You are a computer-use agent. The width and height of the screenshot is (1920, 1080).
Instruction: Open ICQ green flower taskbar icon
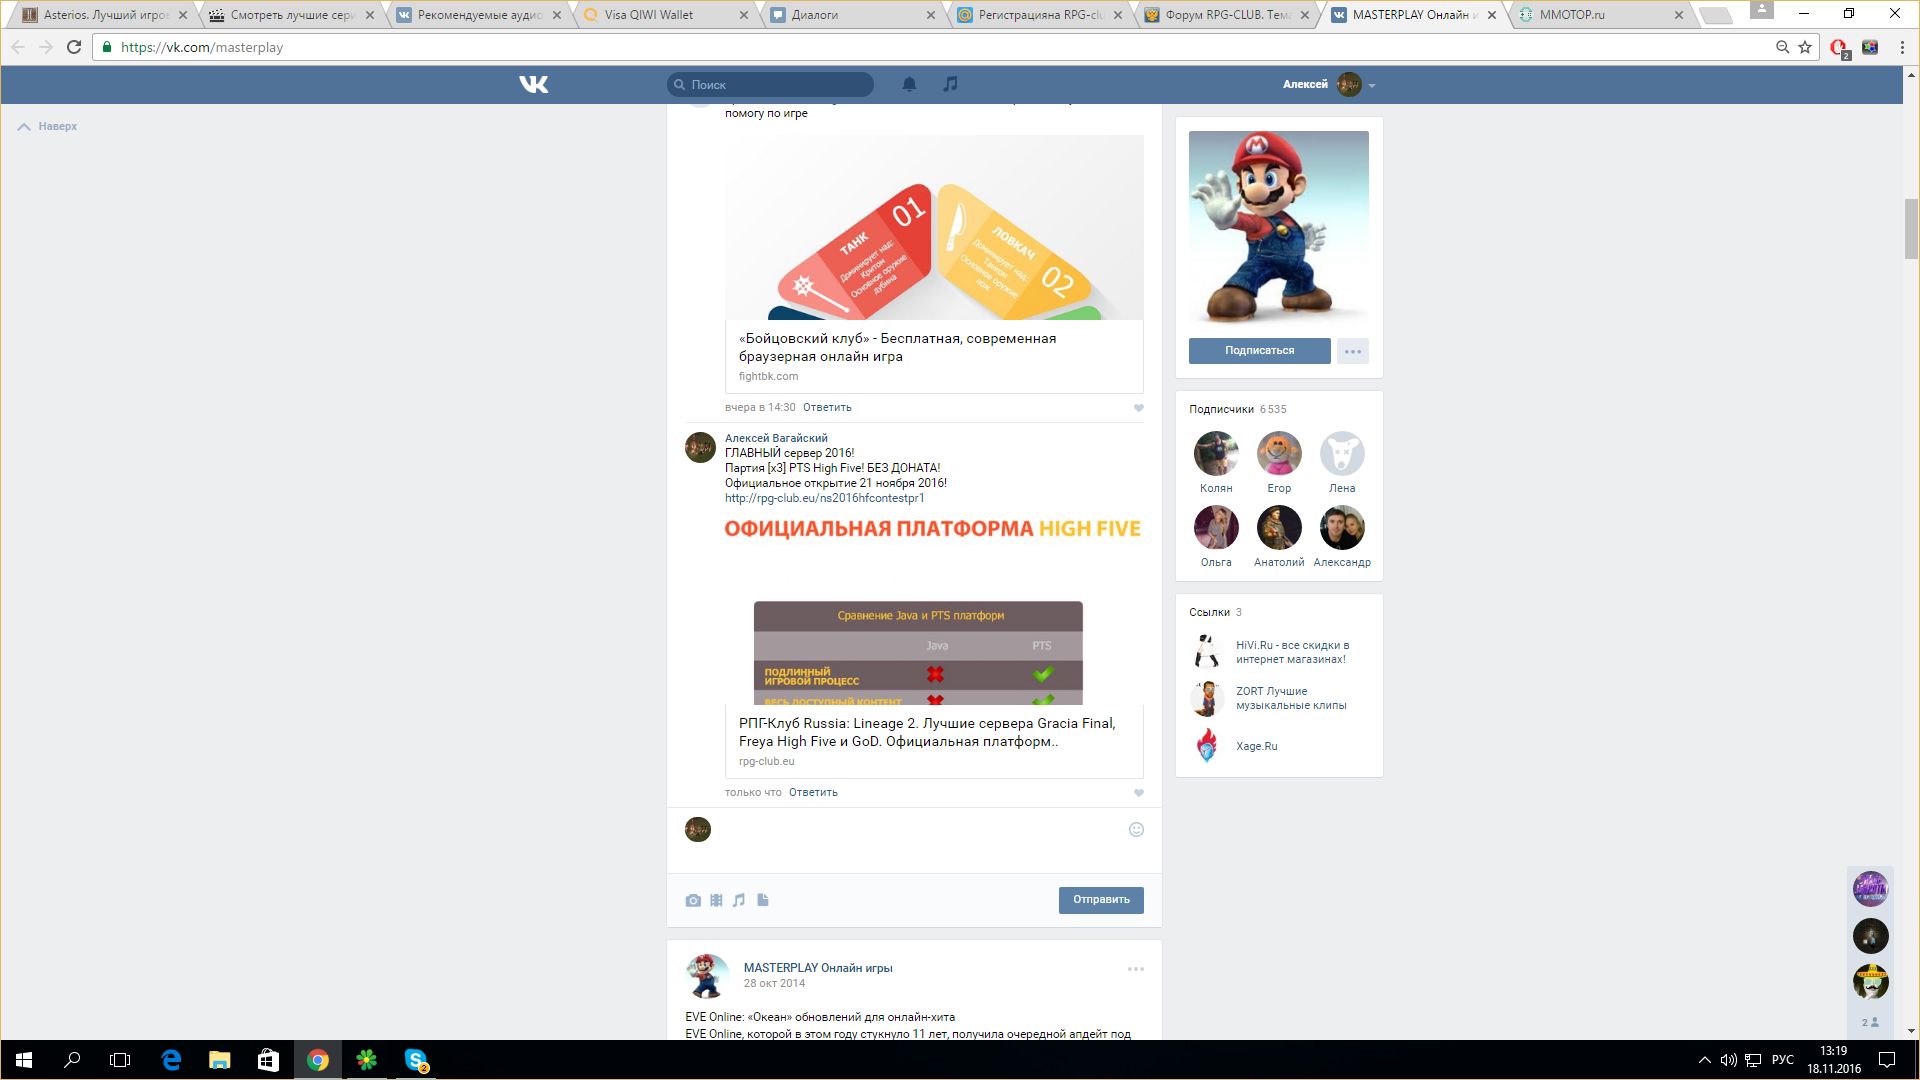point(367,1060)
